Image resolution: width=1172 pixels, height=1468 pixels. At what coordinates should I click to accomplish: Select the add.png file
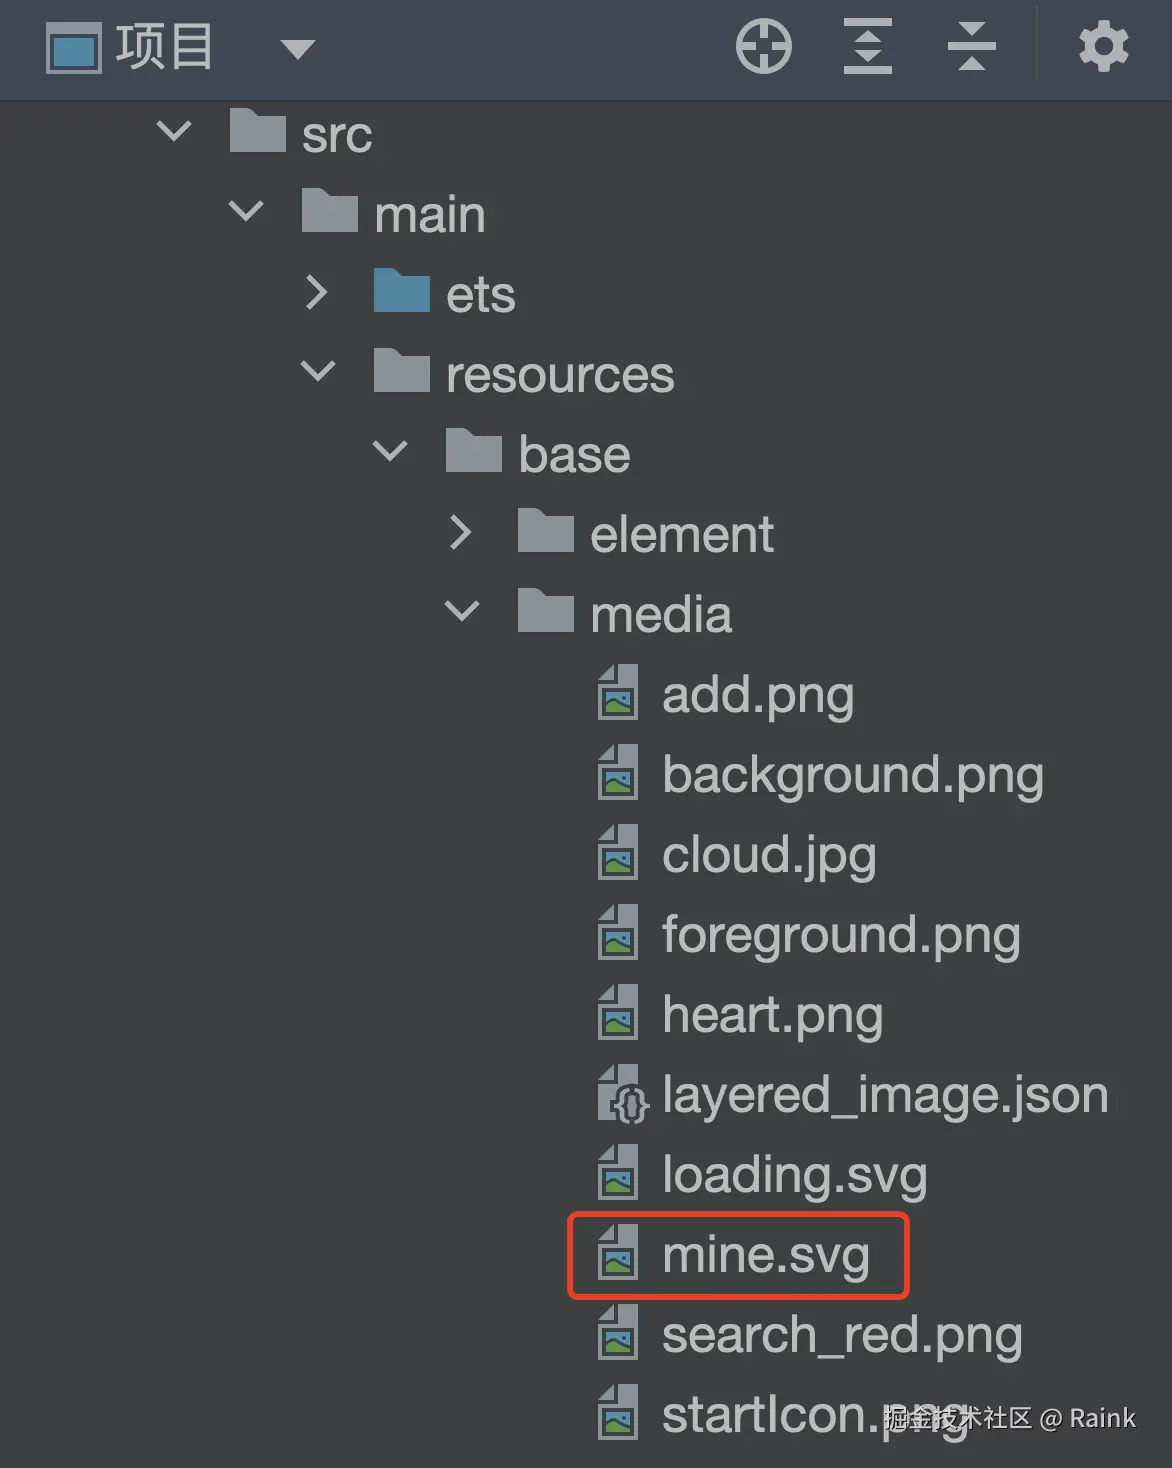point(757,695)
